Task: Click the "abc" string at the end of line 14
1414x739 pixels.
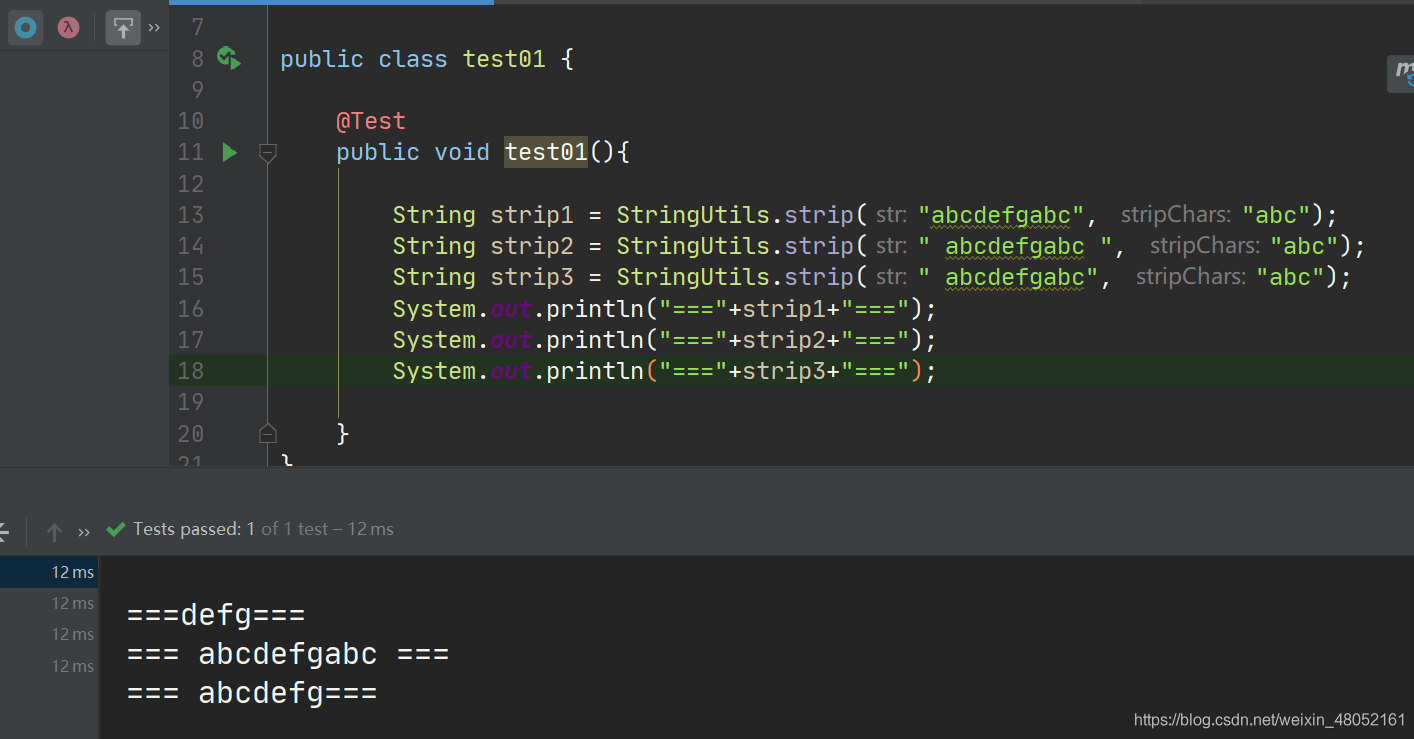Action: (1305, 246)
